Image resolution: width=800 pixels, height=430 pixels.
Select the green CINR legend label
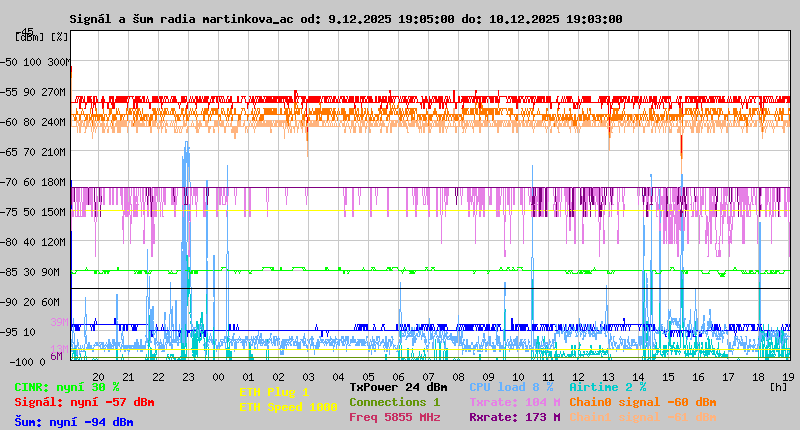click(x=67, y=387)
